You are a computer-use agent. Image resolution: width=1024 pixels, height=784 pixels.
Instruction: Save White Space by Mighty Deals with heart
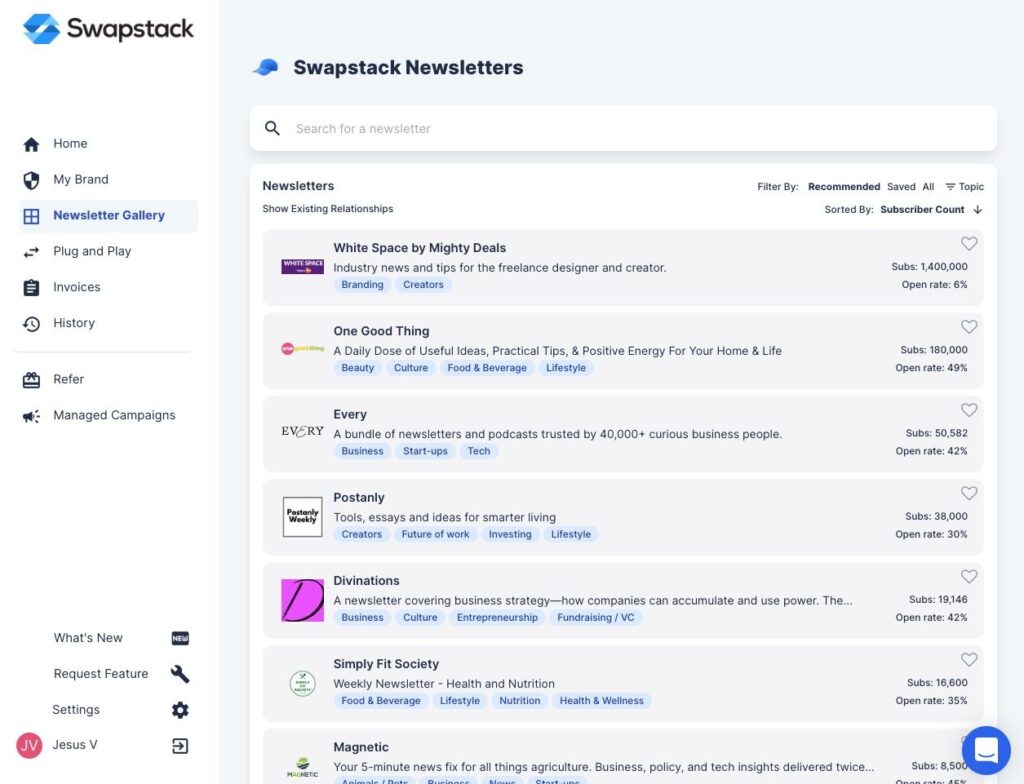pos(969,244)
